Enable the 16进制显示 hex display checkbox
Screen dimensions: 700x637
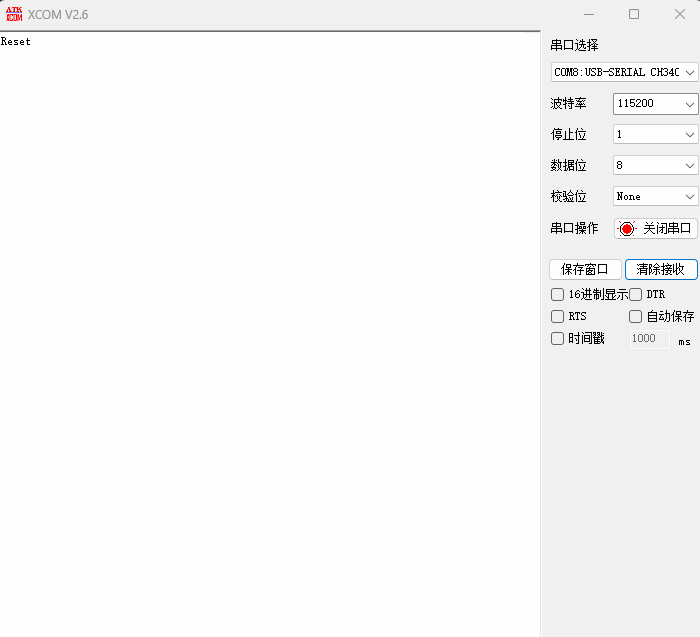[557, 295]
